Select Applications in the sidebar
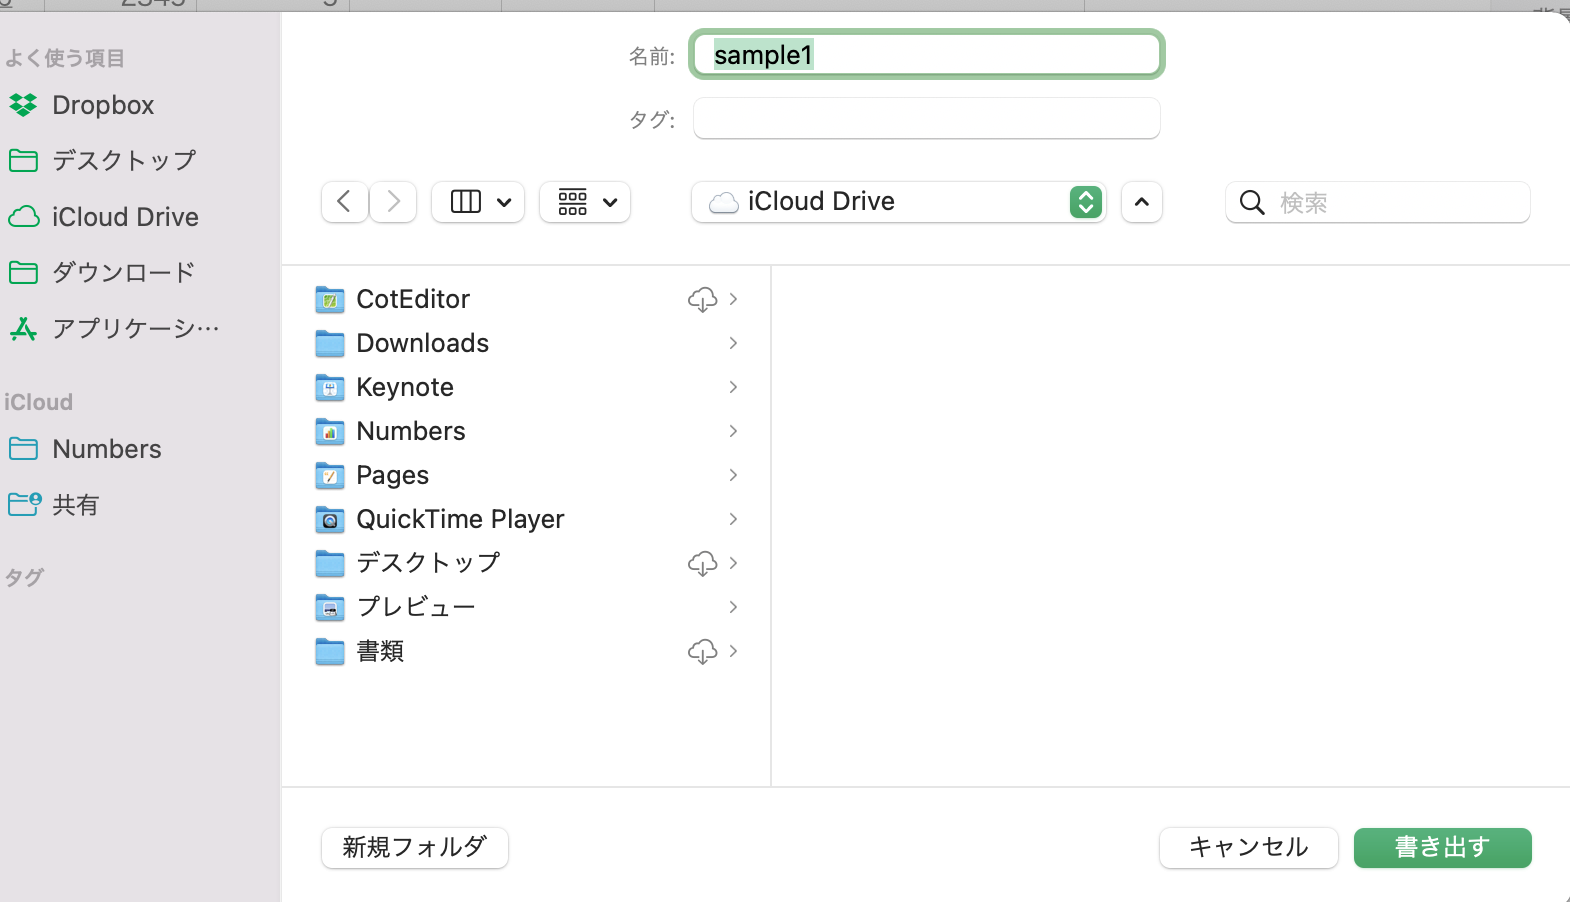The image size is (1570, 902). click(x=134, y=328)
